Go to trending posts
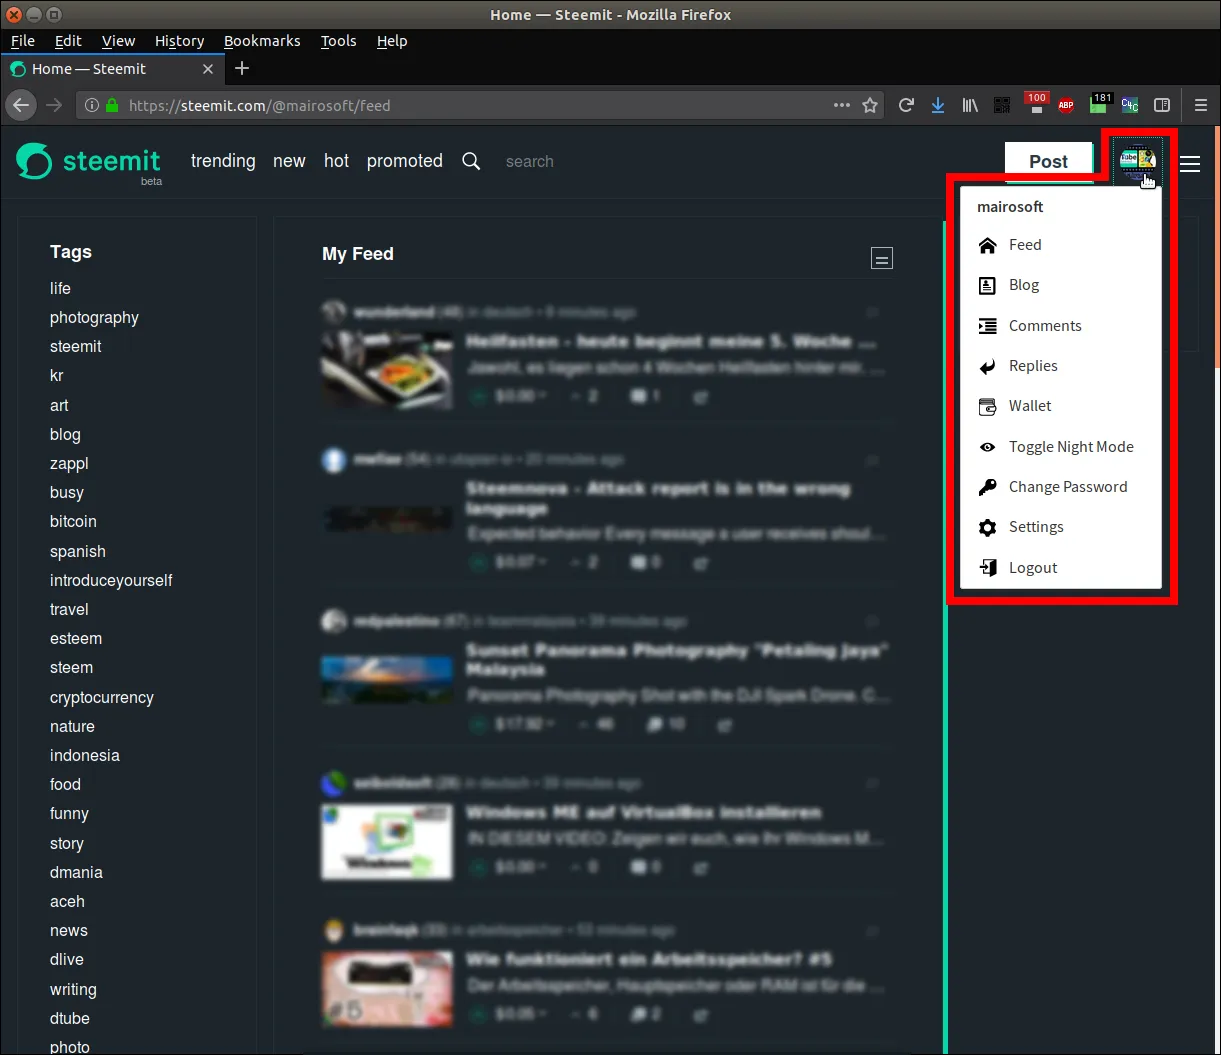This screenshot has width=1221, height=1055. (x=223, y=161)
